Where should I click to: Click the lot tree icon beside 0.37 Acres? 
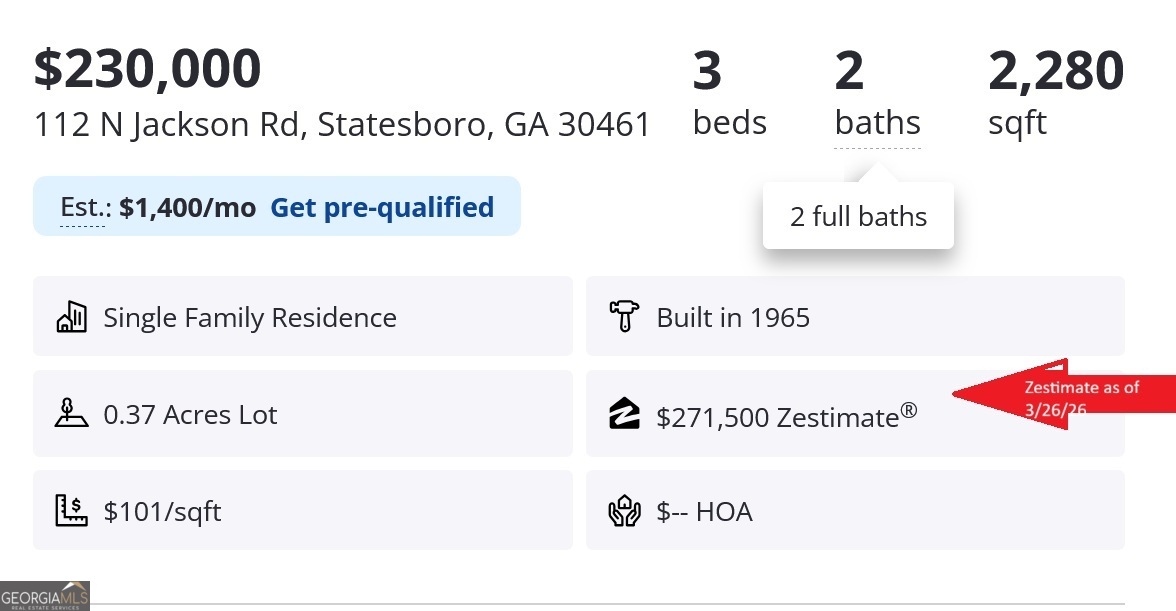tap(71, 414)
